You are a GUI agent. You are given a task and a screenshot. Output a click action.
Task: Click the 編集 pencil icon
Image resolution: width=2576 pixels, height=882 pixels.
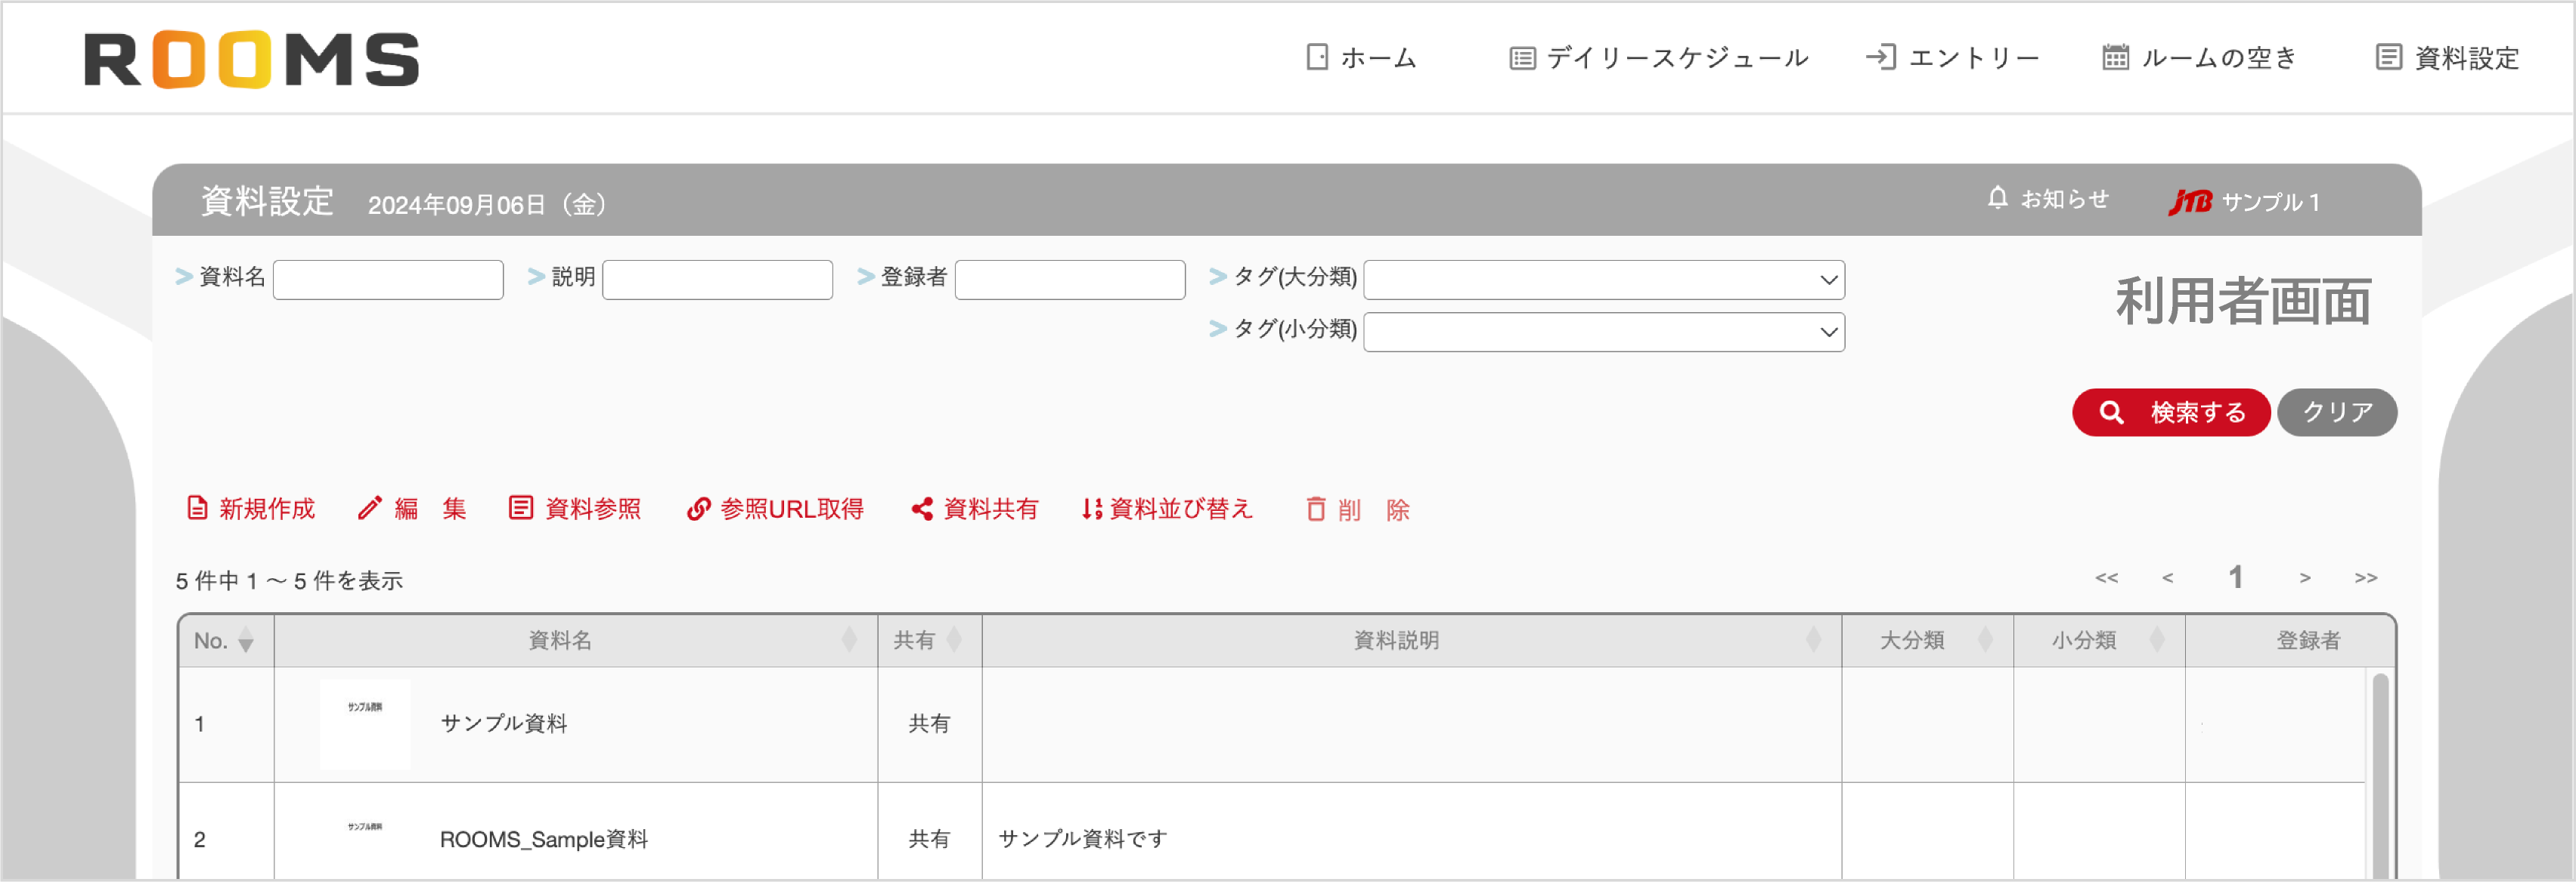click(x=373, y=508)
